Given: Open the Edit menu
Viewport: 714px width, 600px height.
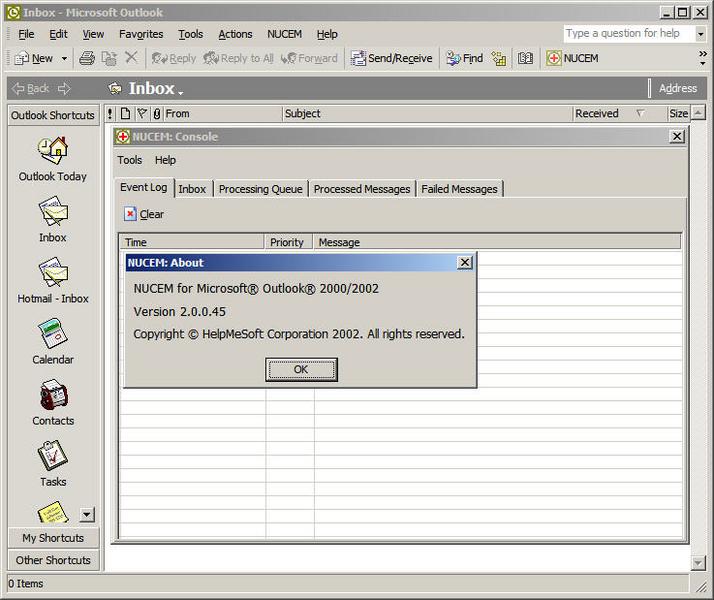Looking at the screenshot, I should coord(58,34).
